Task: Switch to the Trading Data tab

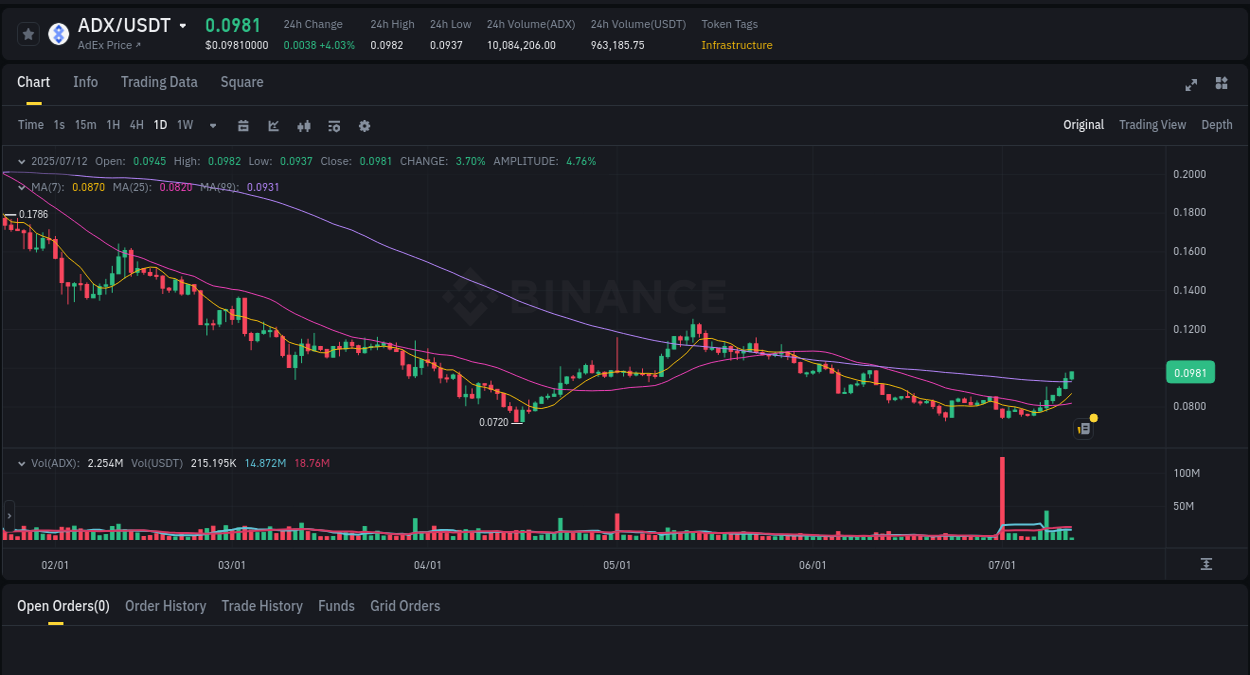Action: pos(159,82)
